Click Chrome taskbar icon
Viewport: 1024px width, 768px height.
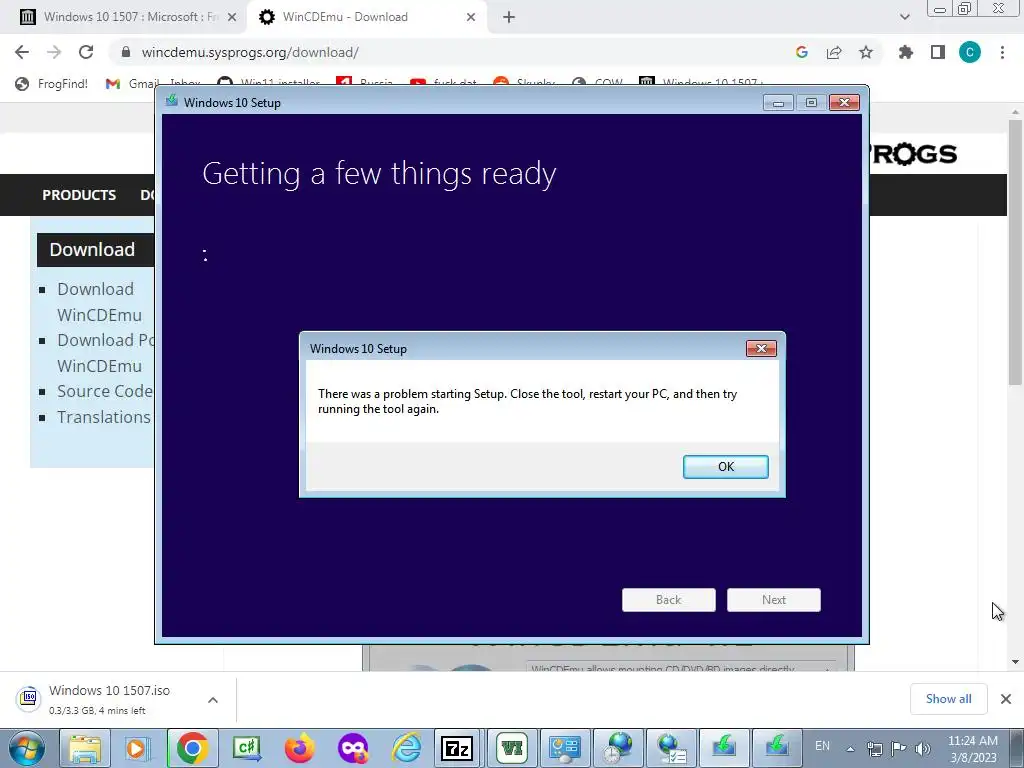click(192, 748)
